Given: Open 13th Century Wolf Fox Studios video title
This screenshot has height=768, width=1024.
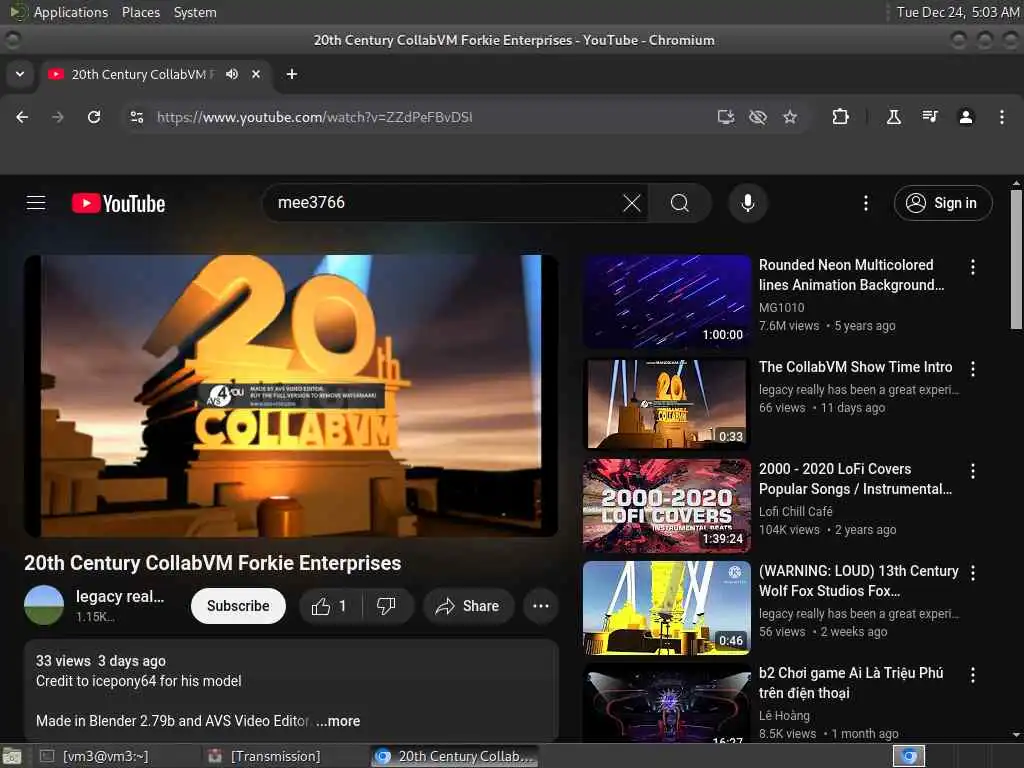Looking at the screenshot, I should click(x=859, y=581).
